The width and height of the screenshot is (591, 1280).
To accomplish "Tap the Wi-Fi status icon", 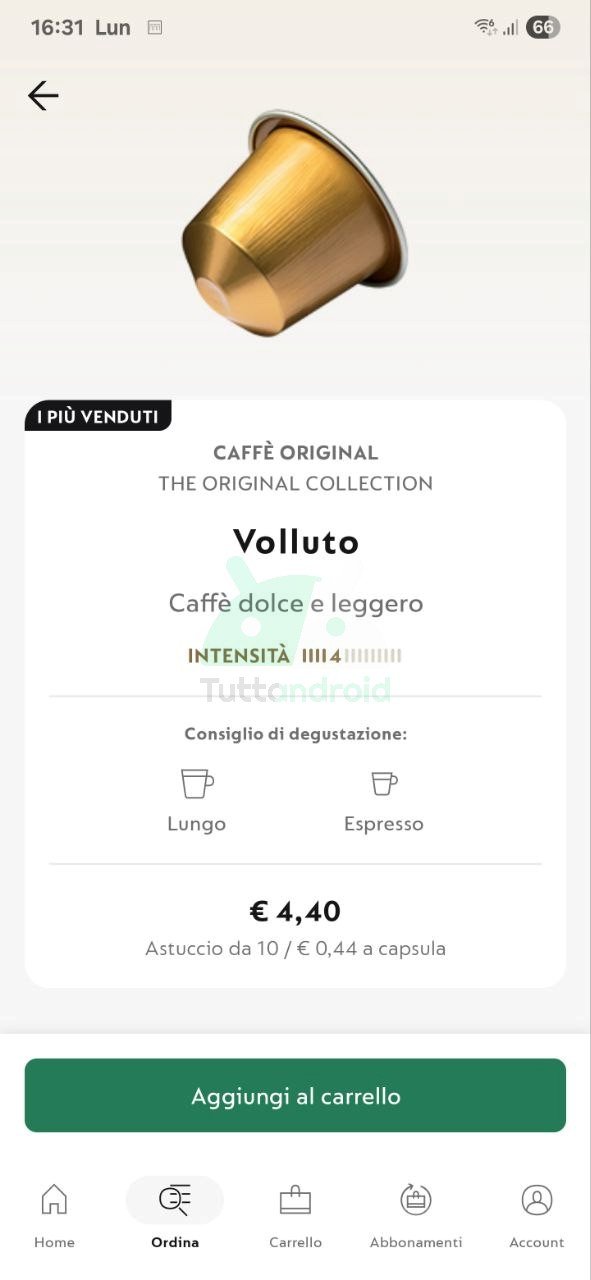I will [x=486, y=28].
